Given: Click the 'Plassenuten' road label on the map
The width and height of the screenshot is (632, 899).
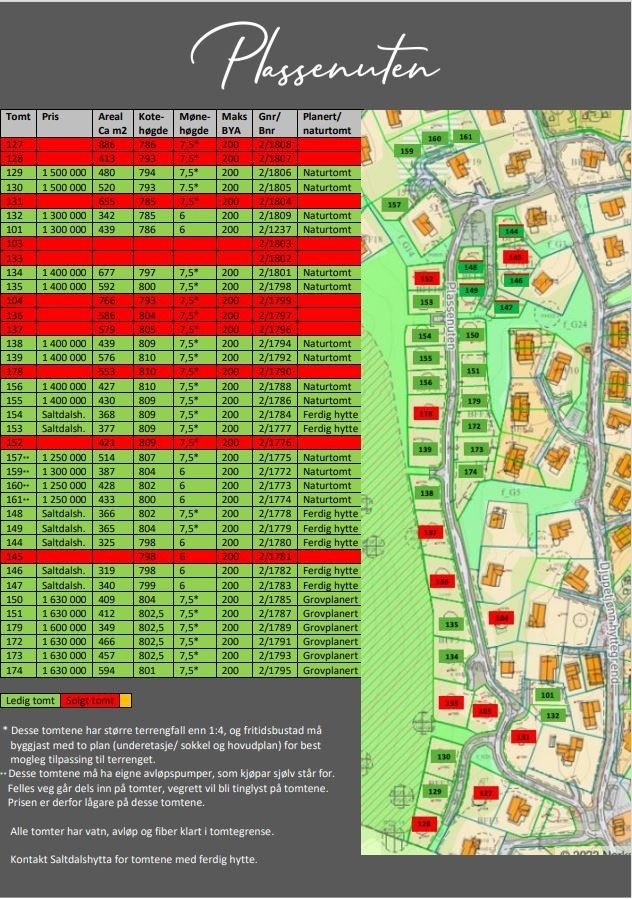Looking at the screenshot, I should pos(451,315).
